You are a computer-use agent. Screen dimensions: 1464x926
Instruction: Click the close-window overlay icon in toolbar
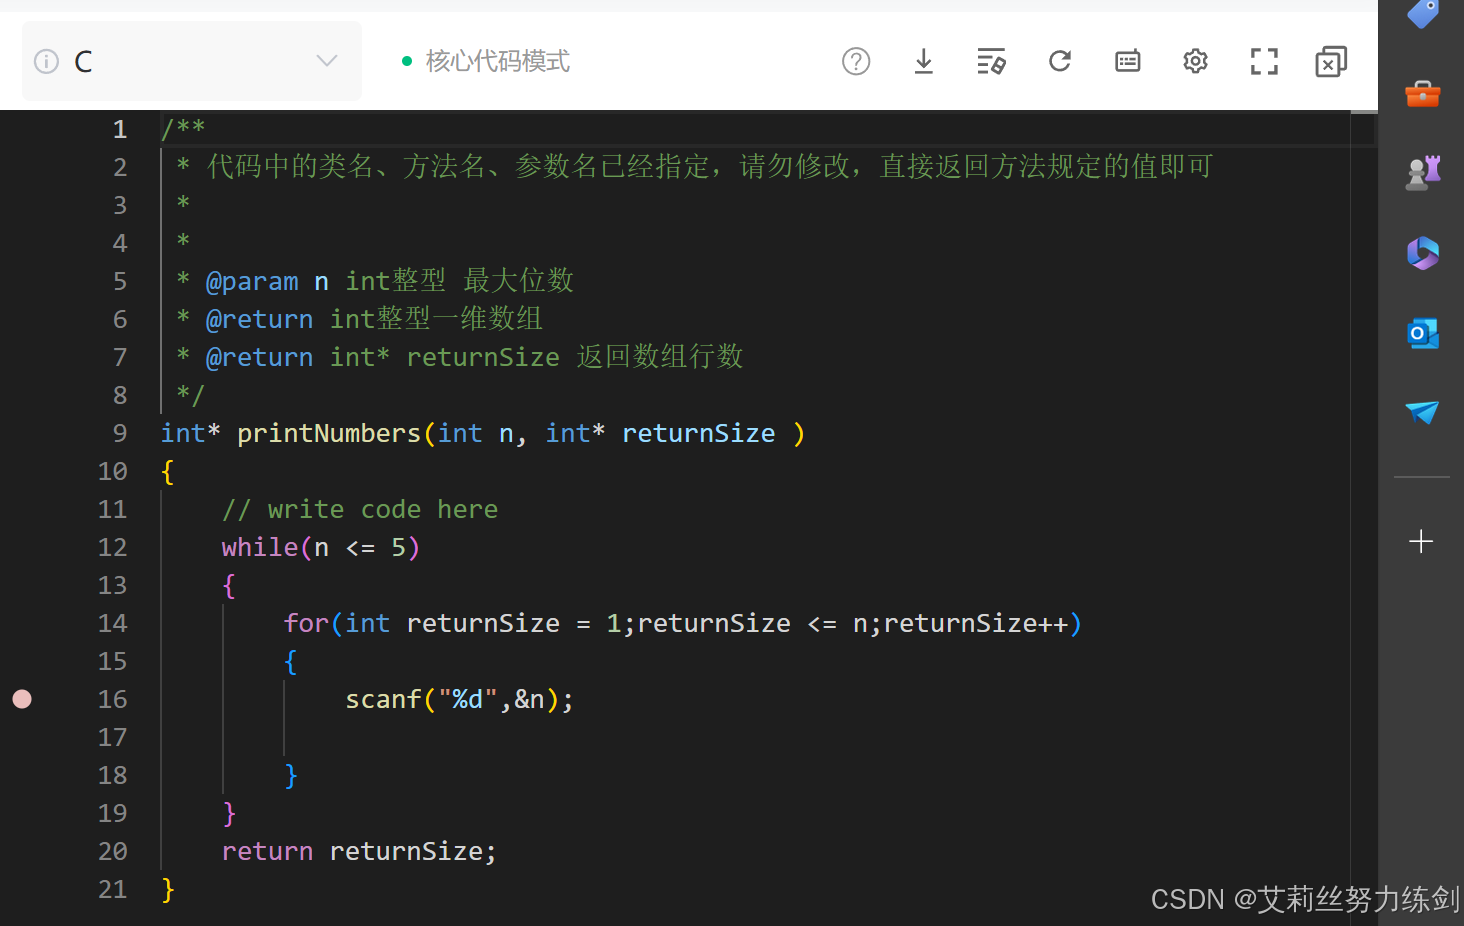(x=1331, y=62)
